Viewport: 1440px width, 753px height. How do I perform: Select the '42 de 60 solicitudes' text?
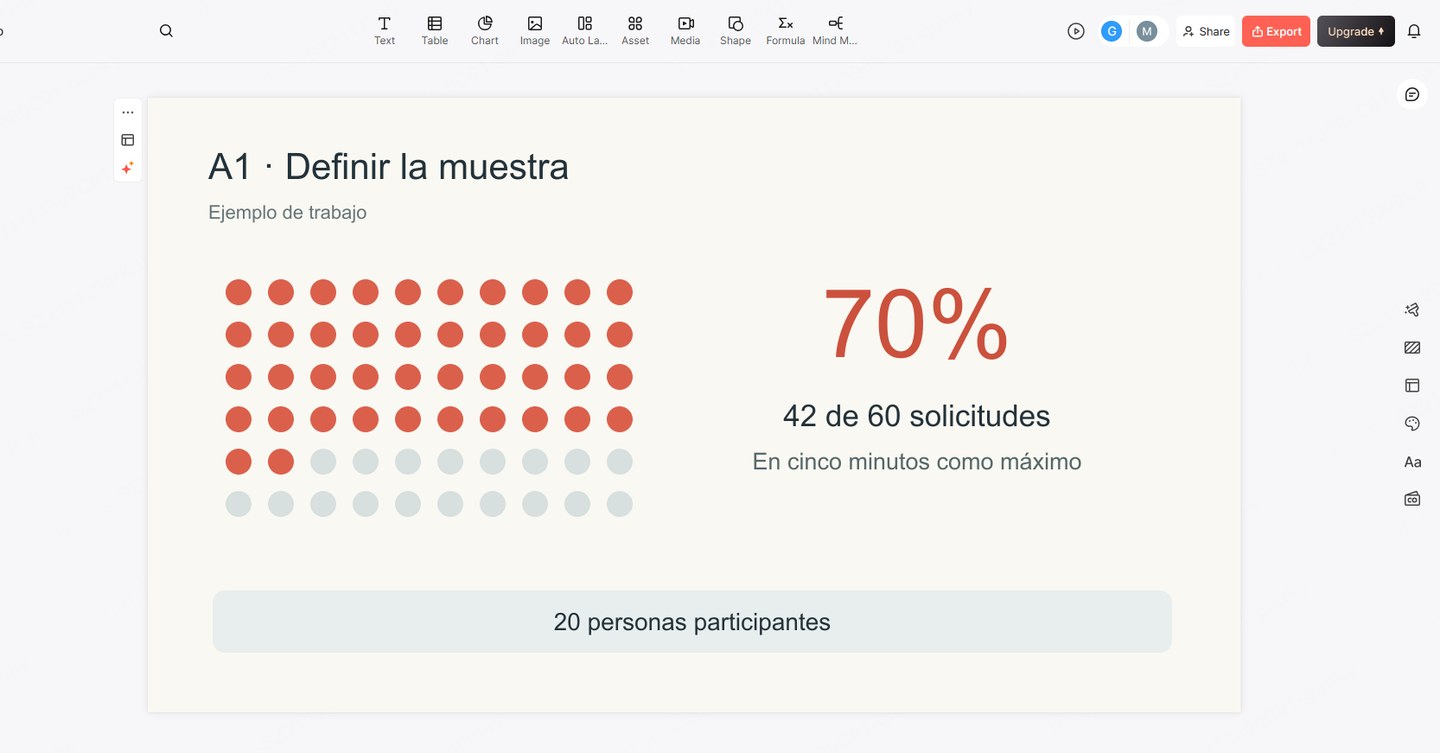[x=916, y=416]
